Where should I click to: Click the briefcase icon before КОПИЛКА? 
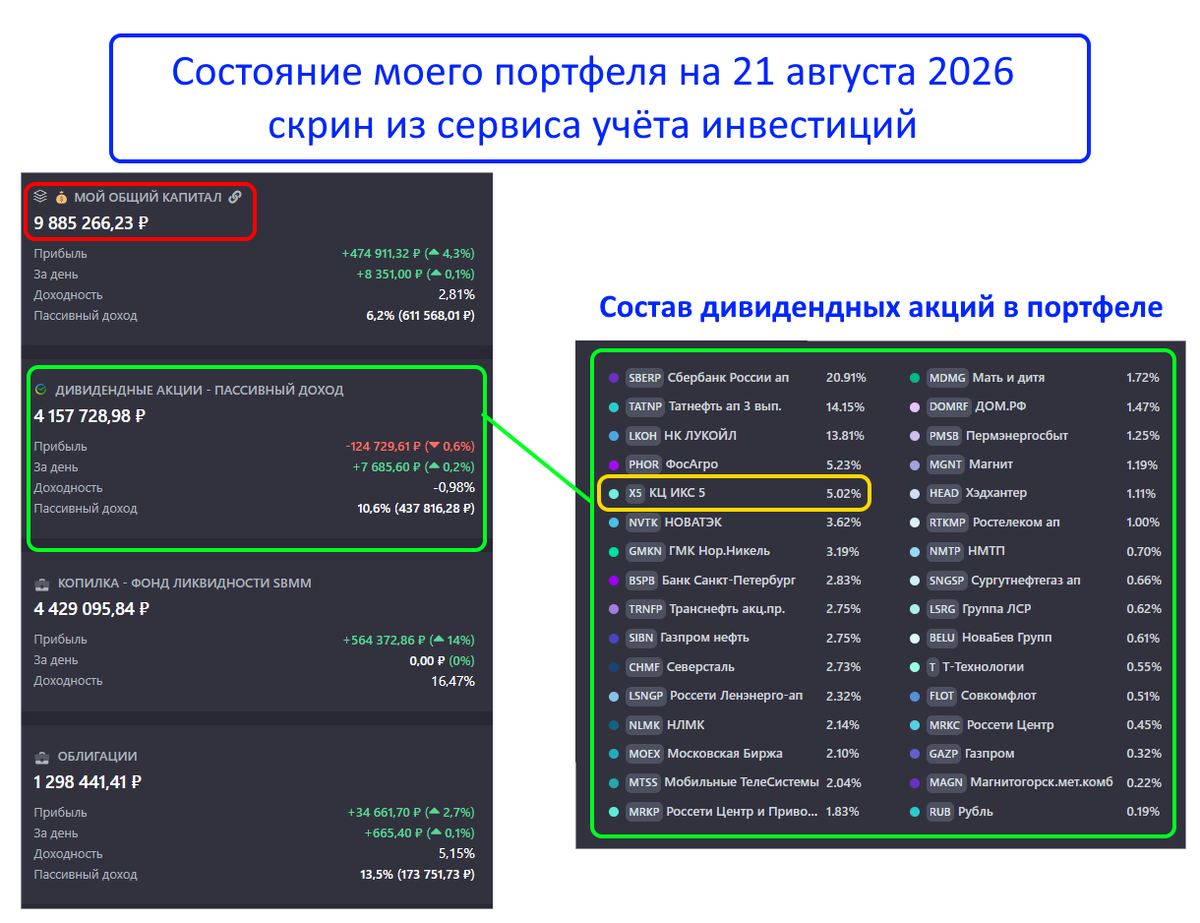(x=42, y=583)
